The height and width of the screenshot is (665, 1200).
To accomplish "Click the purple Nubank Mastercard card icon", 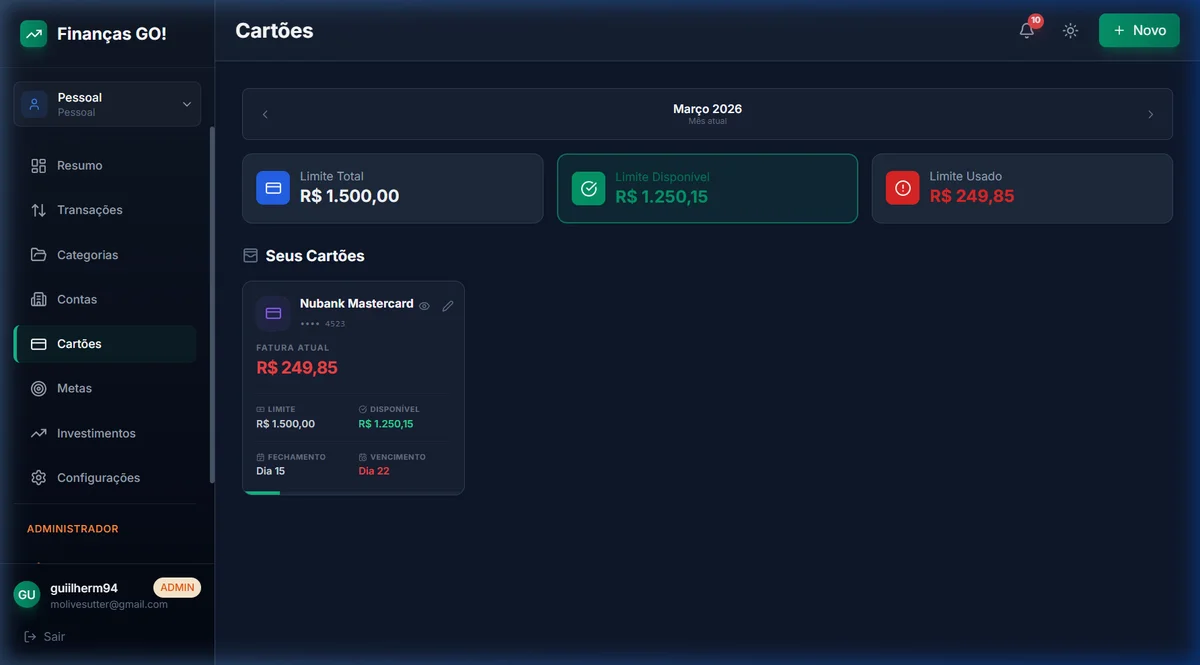I will [273, 313].
